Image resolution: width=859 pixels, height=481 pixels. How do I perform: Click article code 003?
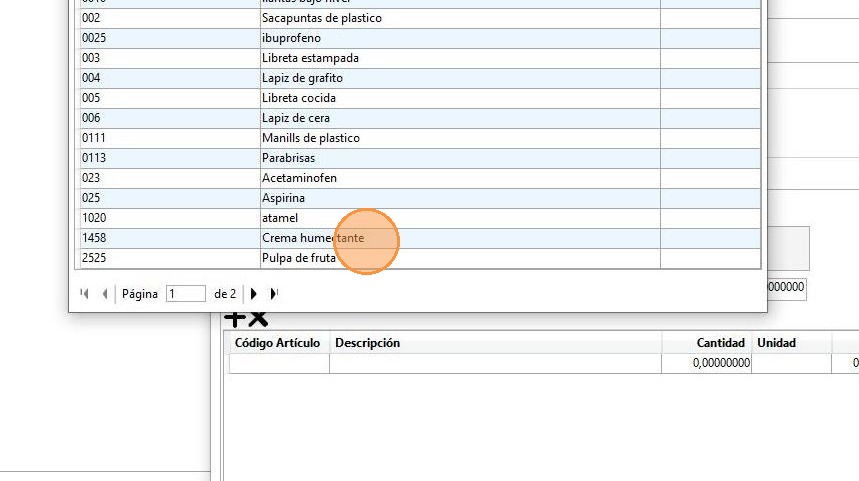point(91,58)
